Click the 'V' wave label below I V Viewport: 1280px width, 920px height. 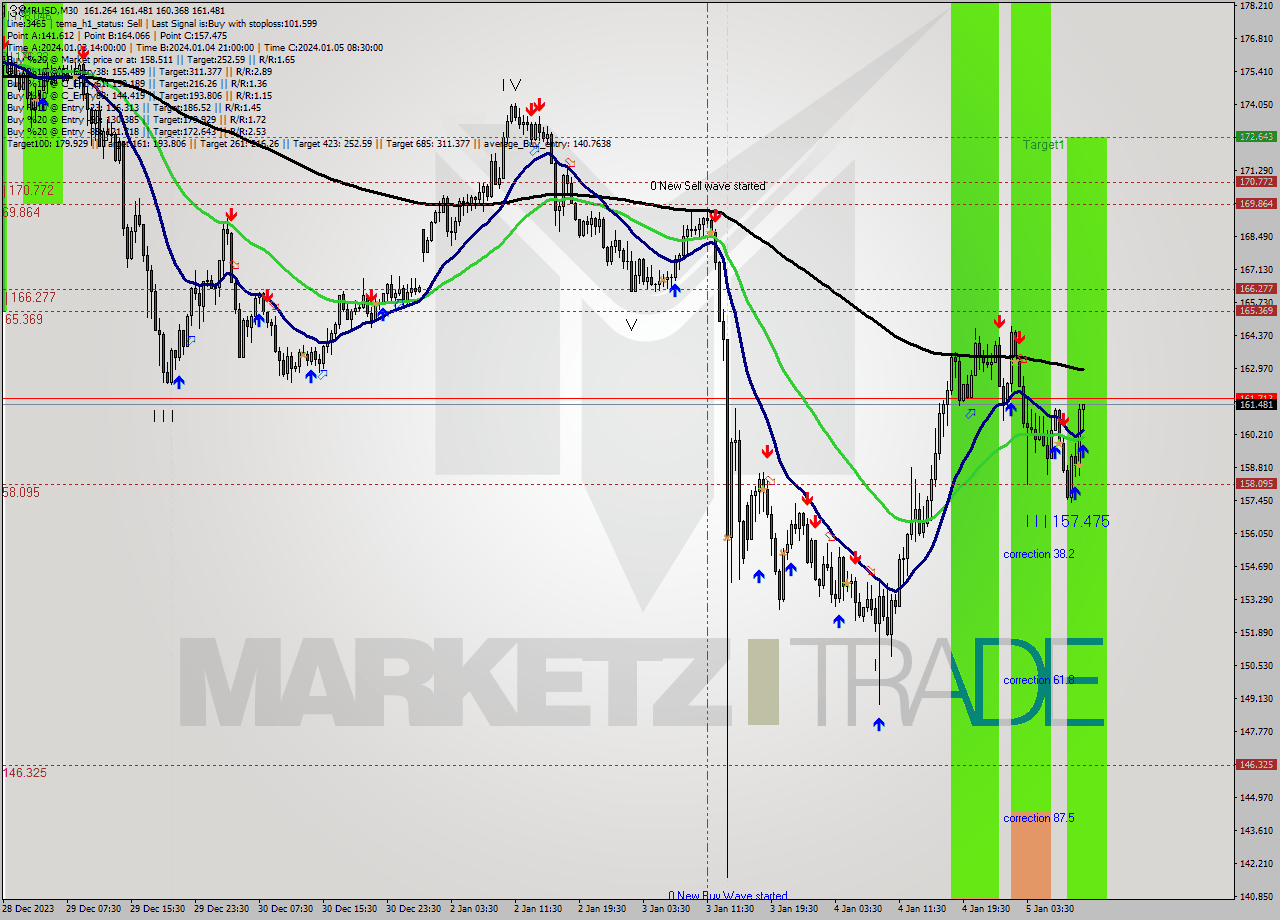[x=631, y=325]
